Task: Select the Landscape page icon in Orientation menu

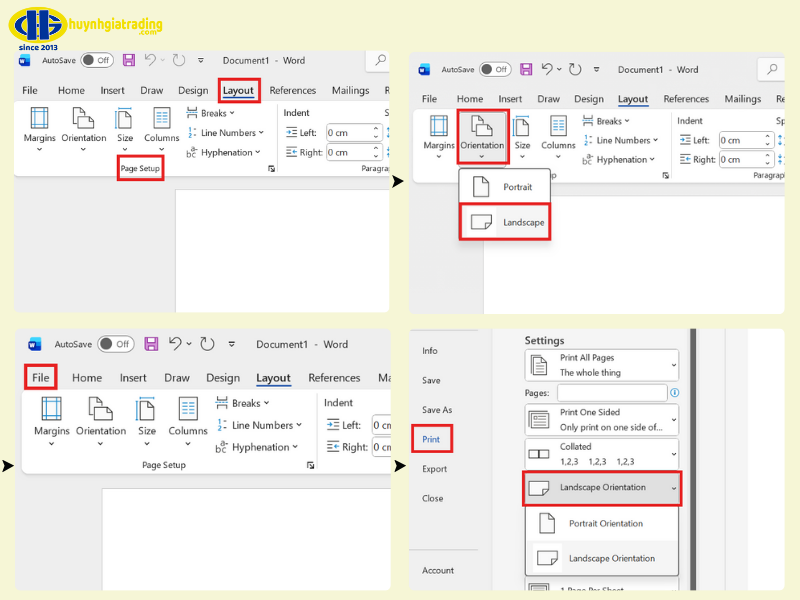Action: [481, 222]
